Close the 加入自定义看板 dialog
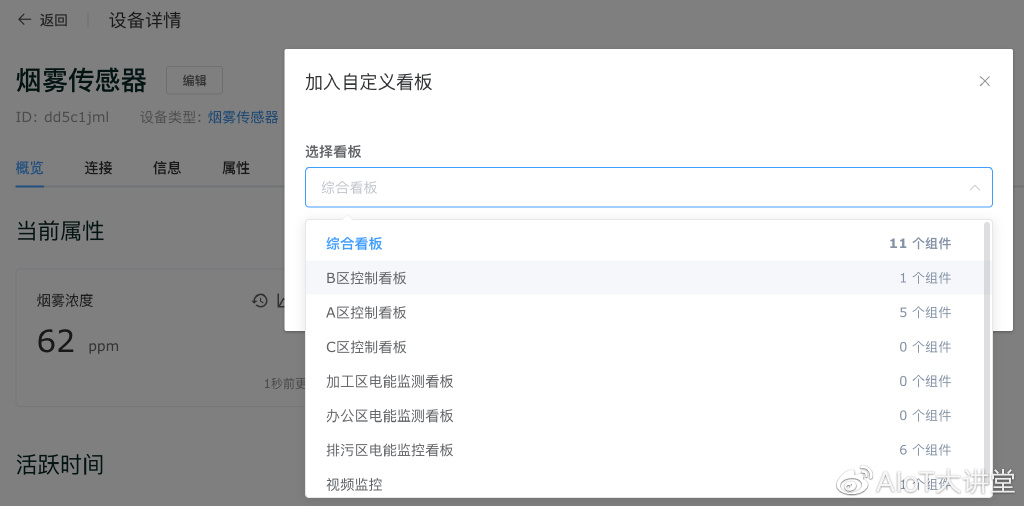The height and width of the screenshot is (506, 1024). click(x=985, y=82)
